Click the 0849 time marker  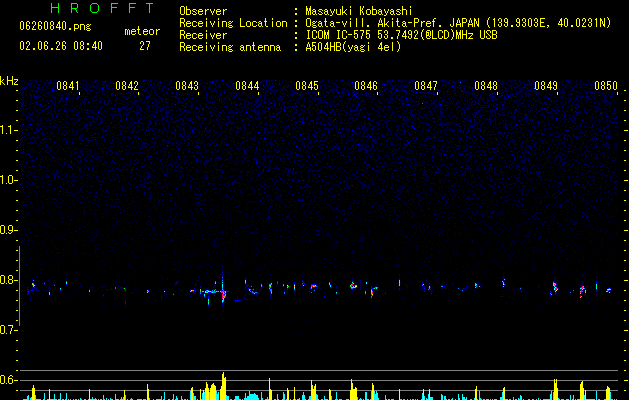click(x=546, y=86)
